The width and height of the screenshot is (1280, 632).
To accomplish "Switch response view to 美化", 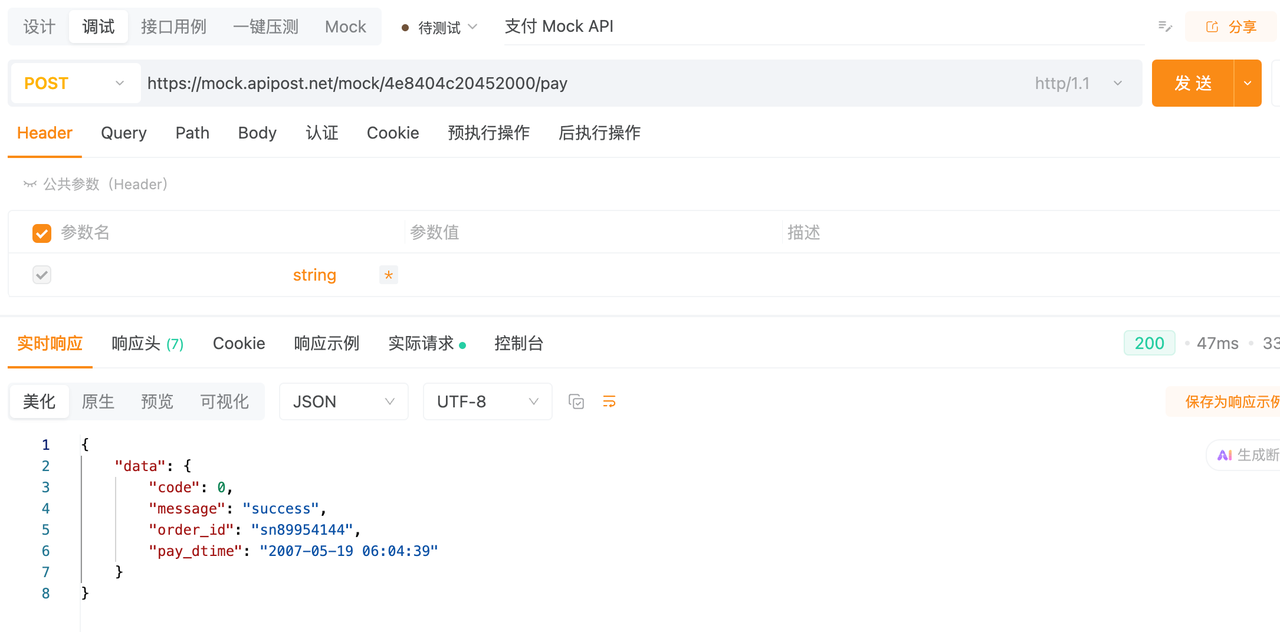I will coord(39,401).
